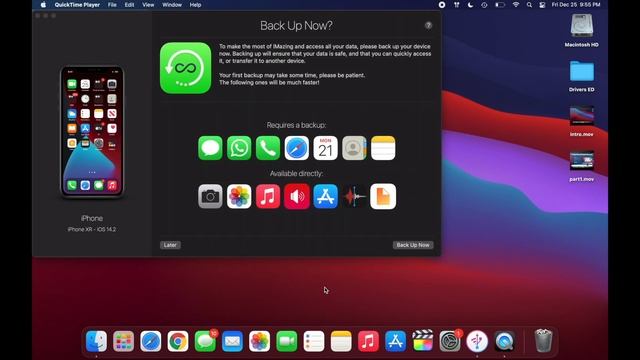Screen dimensions: 640x360
Task: Select intro.mov file on desktop
Action: point(582,116)
